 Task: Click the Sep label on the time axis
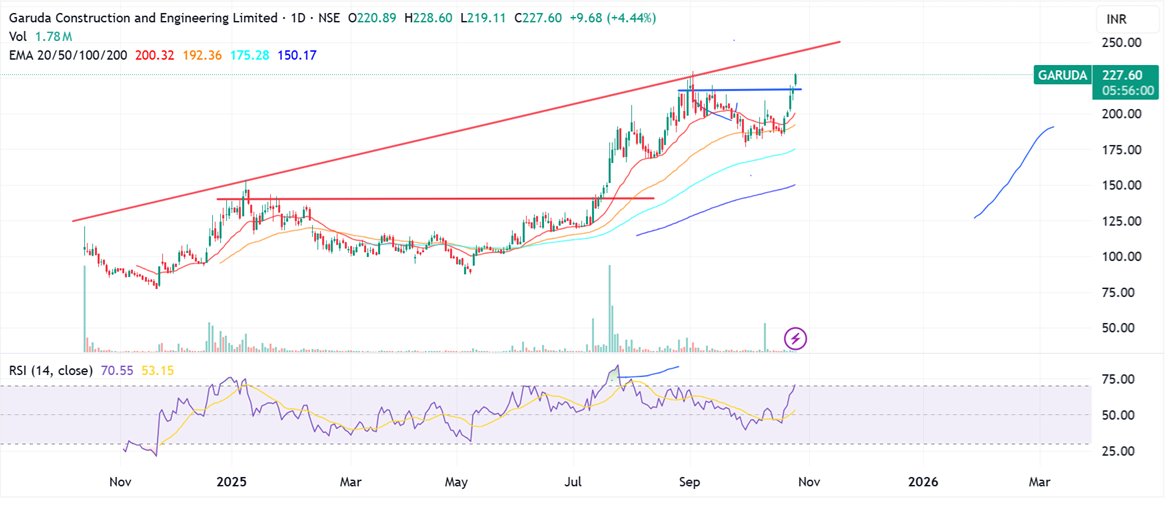689,481
